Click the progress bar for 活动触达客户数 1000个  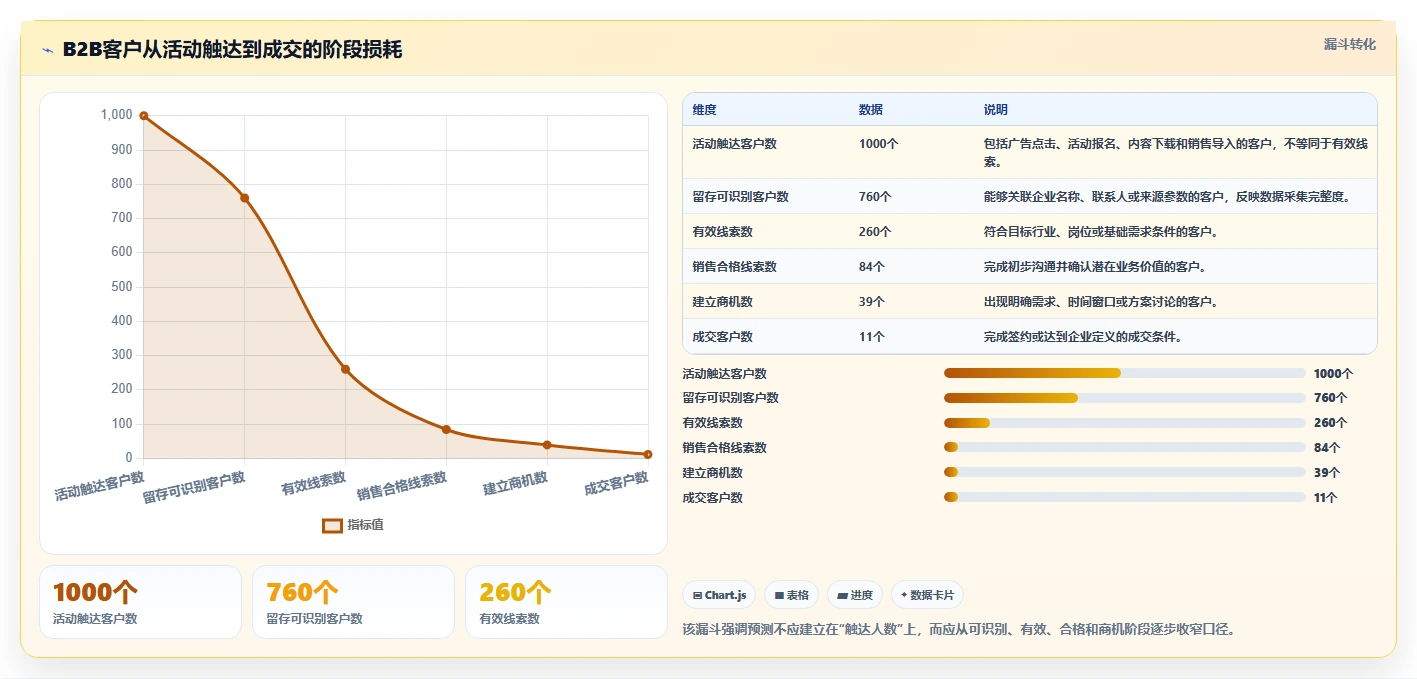[x=1124, y=373]
